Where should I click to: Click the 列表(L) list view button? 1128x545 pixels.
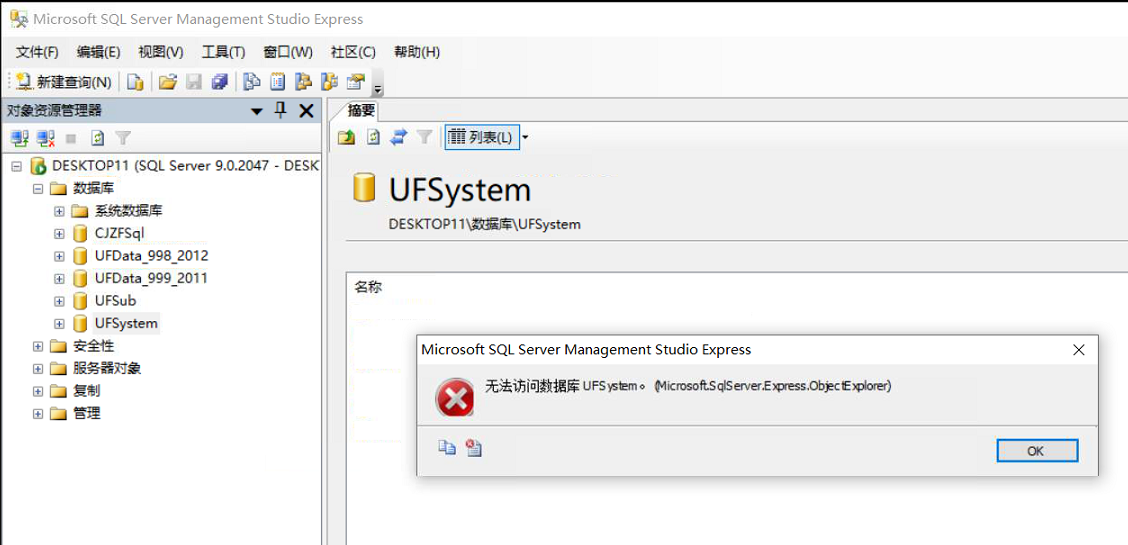[x=481, y=137]
